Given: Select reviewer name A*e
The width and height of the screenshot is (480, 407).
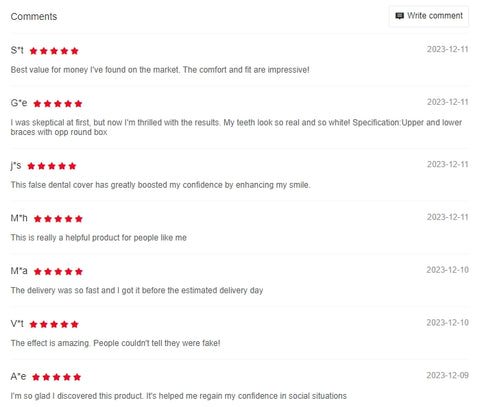Looking at the screenshot, I should (x=18, y=376).
